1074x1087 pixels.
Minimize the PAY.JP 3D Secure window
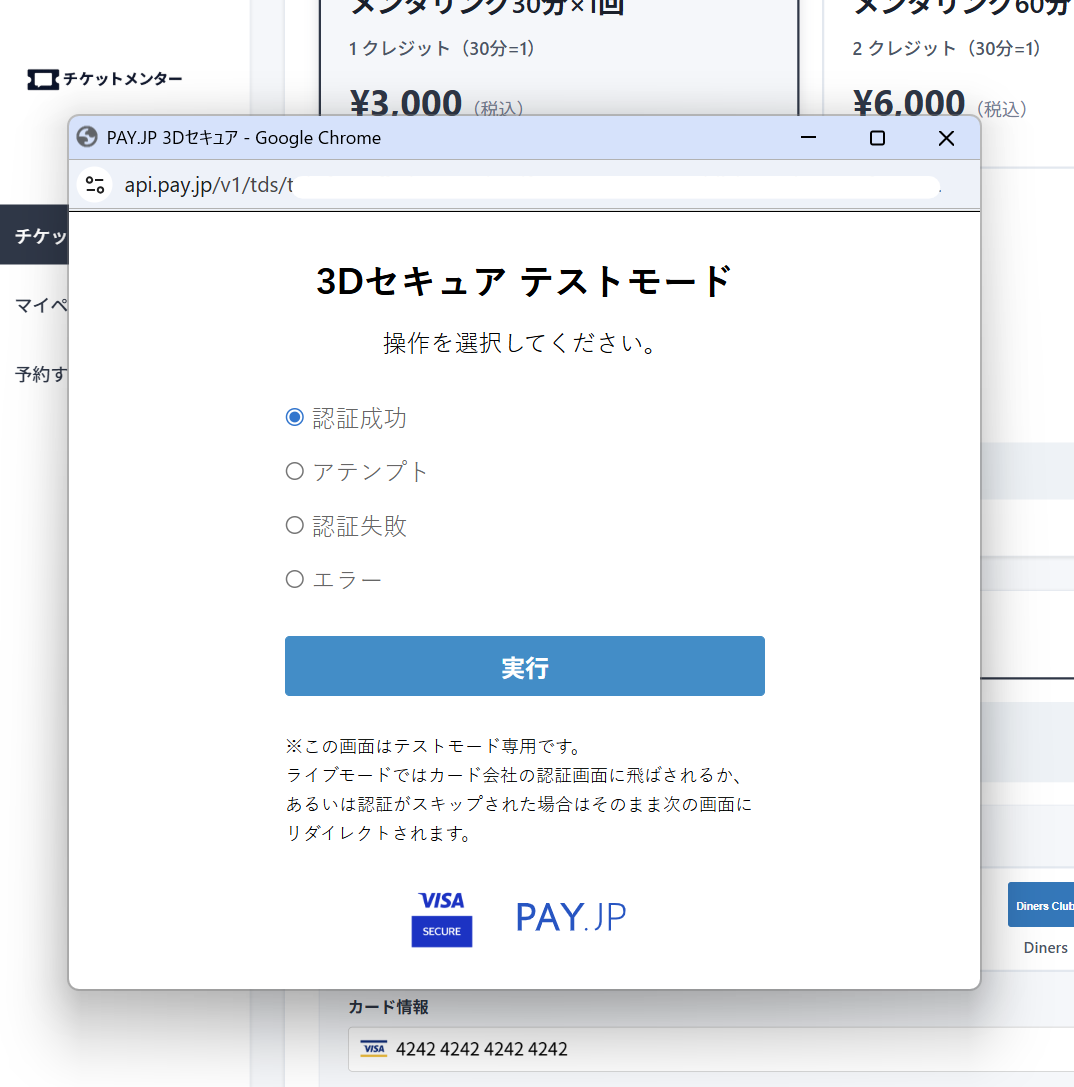pos(808,138)
